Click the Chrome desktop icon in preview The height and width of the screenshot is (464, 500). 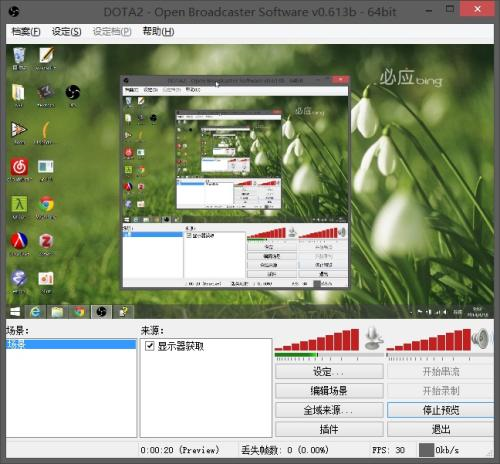46,204
